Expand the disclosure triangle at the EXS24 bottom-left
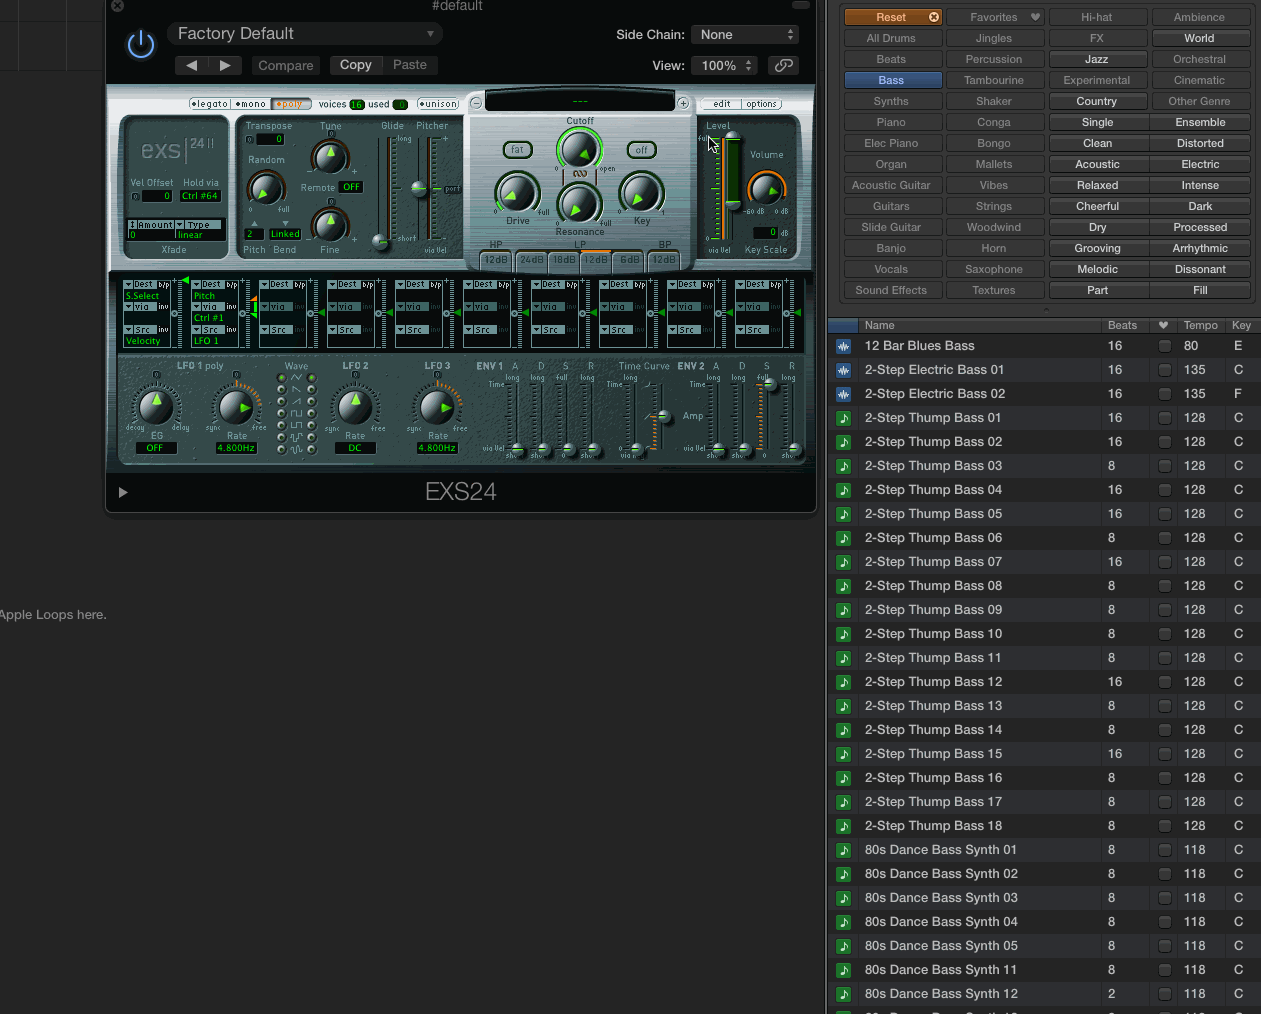1261x1014 pixels. 123,492
